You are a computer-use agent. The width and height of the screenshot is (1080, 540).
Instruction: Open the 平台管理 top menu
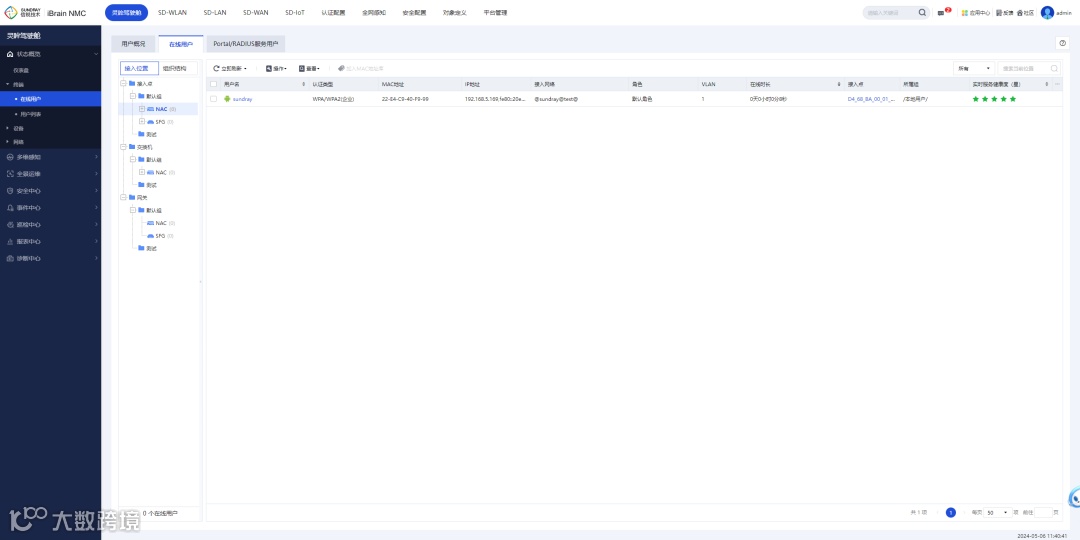(495, 12)
